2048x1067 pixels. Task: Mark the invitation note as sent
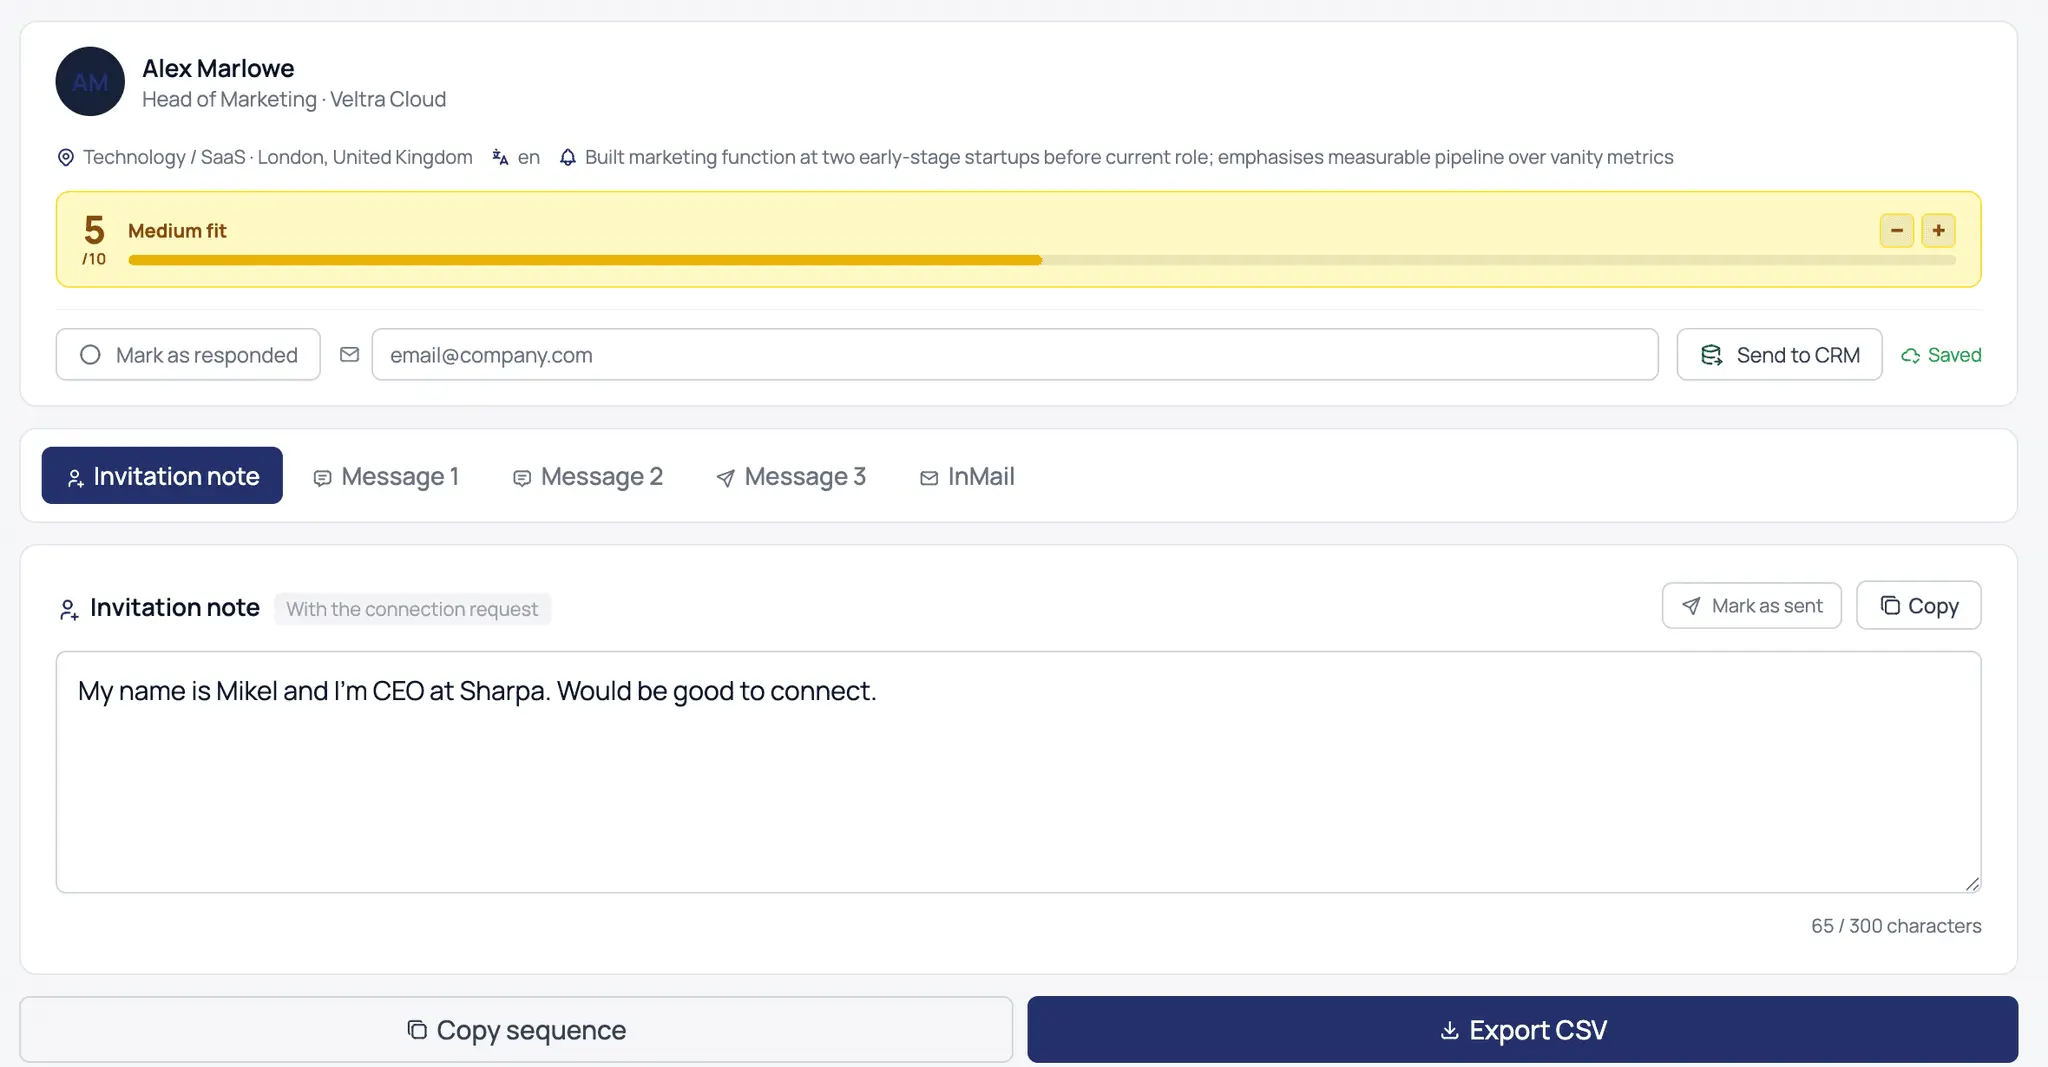pyautogui.click(x=1752, y=606)
